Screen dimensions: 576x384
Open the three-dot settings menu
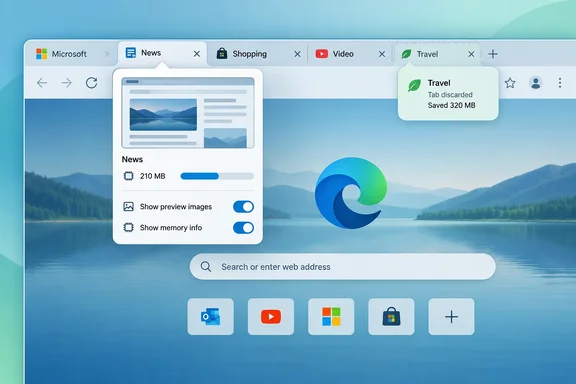(x=560, y=83)
